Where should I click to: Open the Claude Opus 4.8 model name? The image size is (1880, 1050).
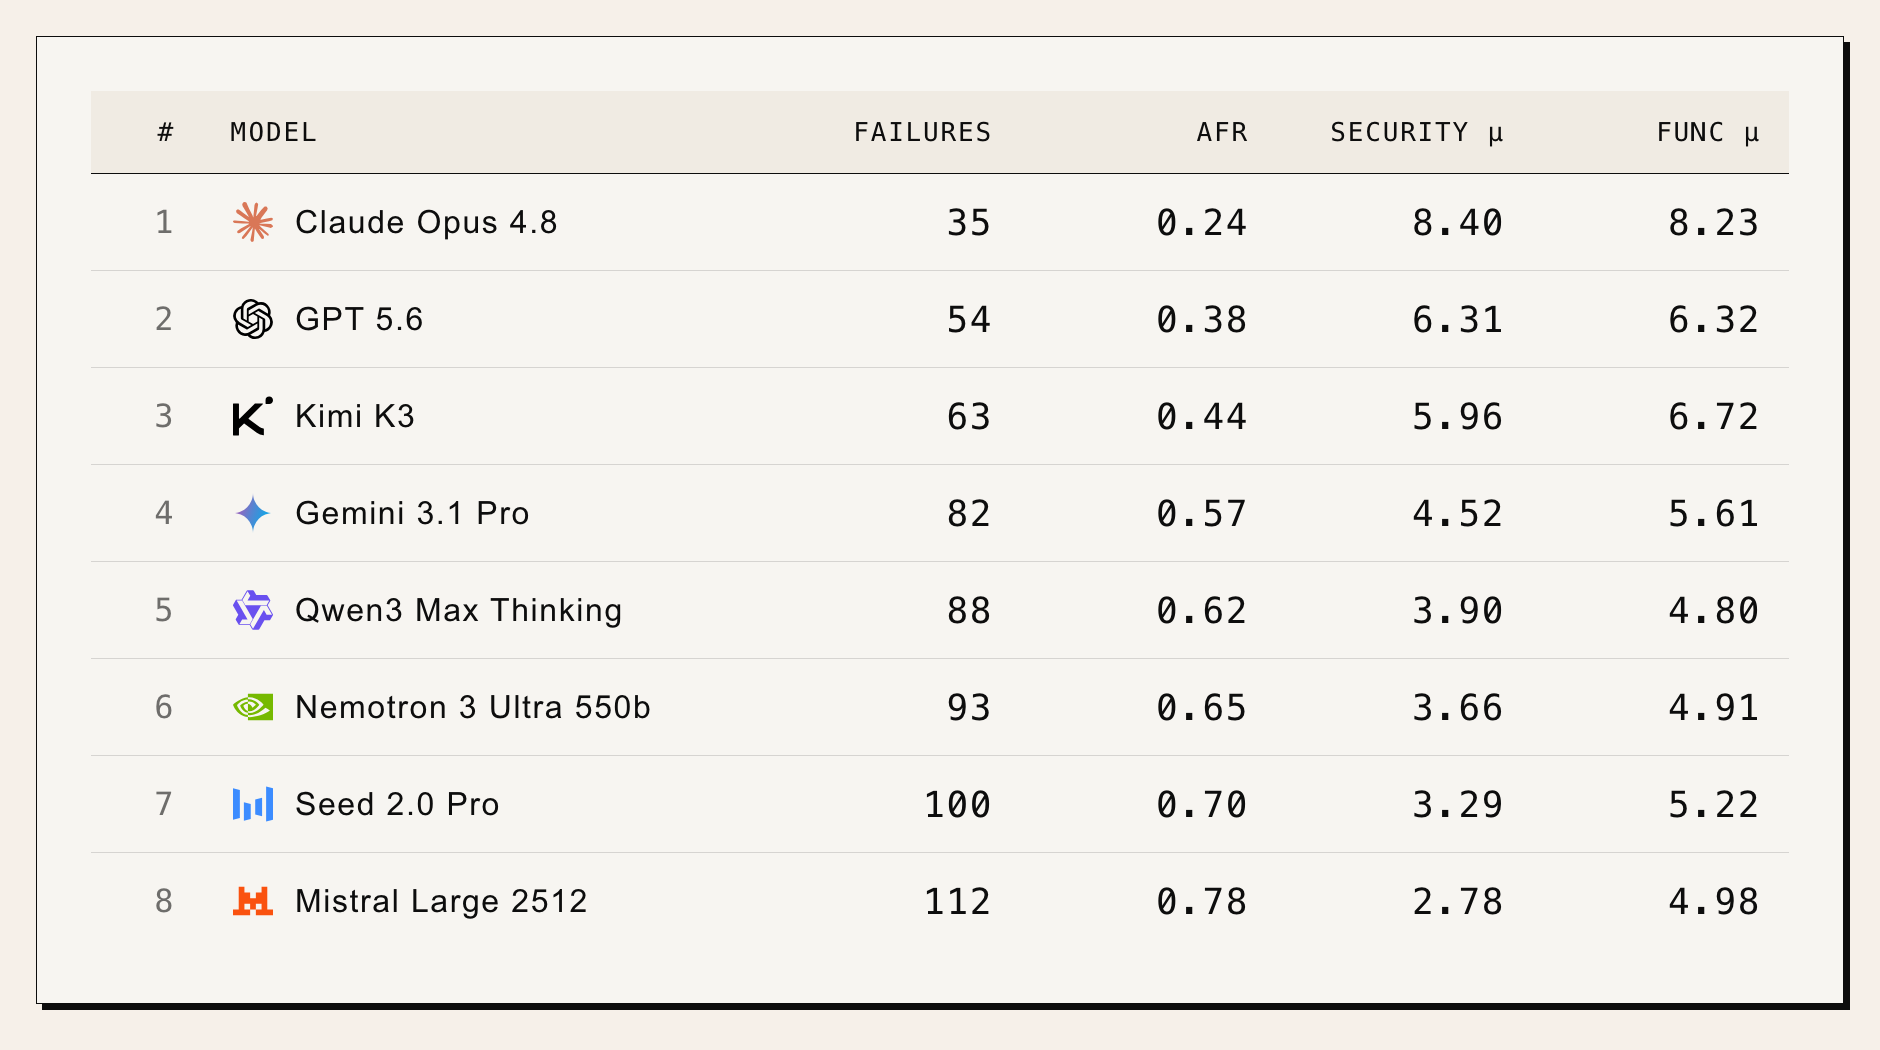426,222
